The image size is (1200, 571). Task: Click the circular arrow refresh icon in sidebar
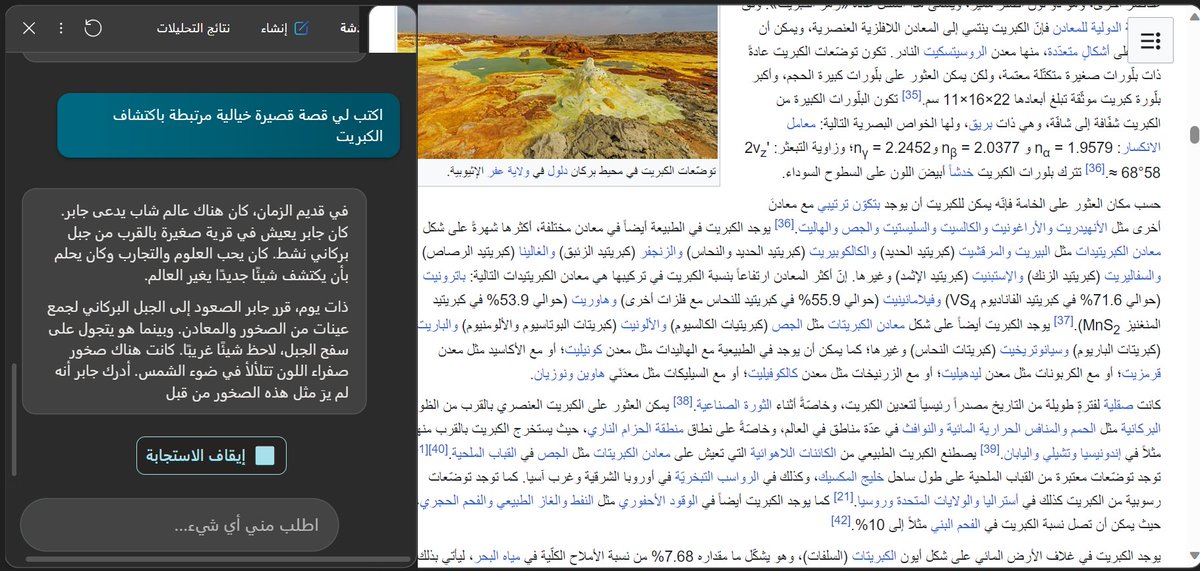[x=93, y=28]
